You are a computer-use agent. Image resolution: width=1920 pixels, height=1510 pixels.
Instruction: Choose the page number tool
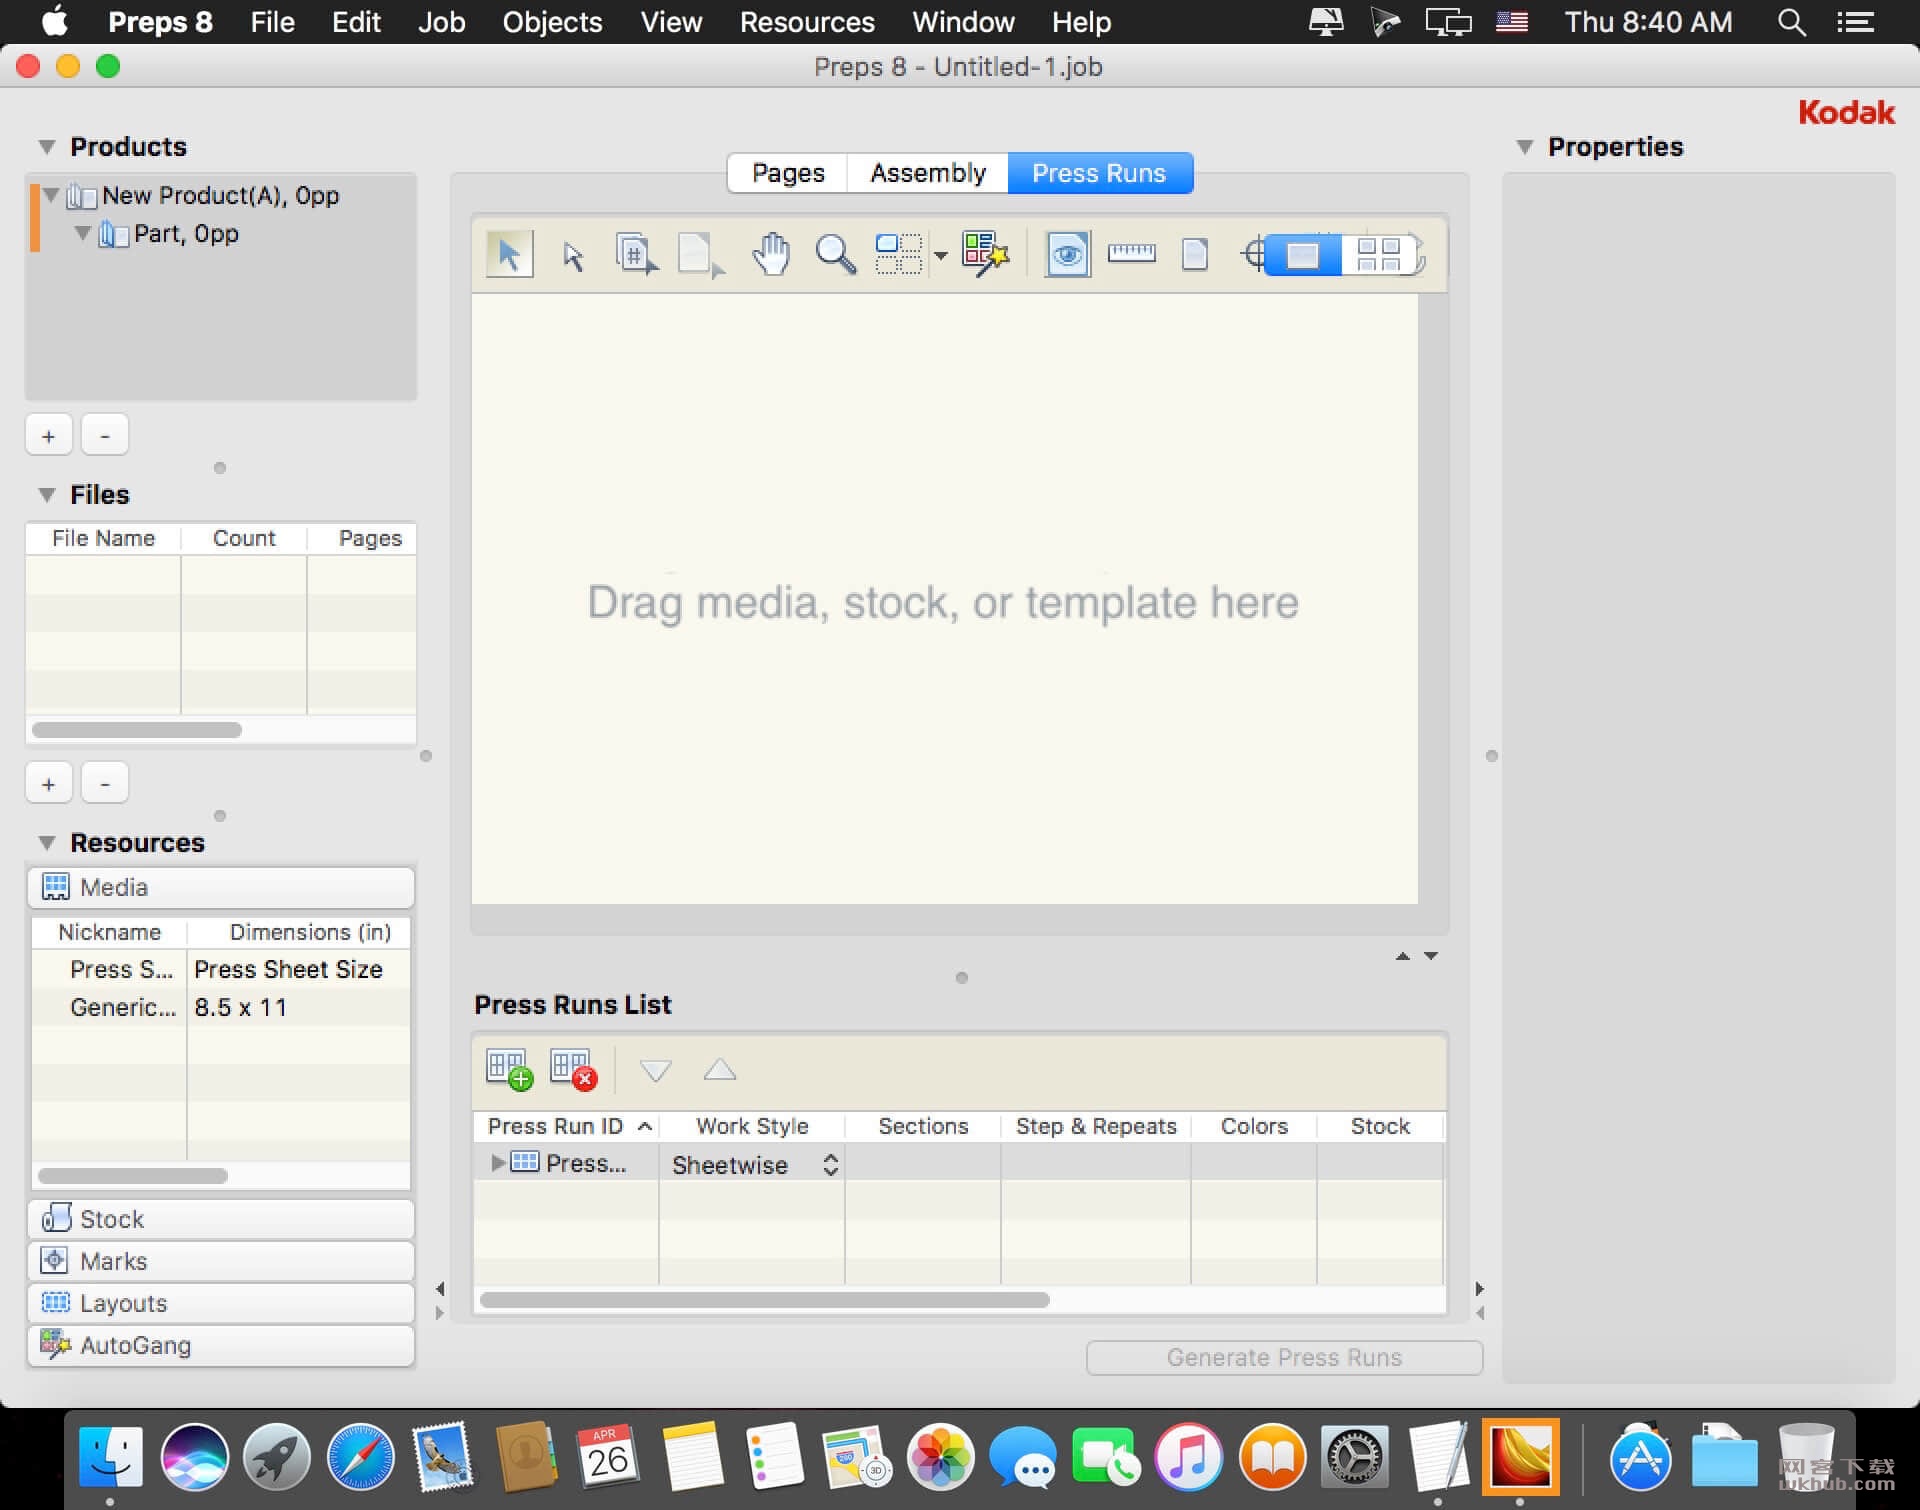coord(636,254)
